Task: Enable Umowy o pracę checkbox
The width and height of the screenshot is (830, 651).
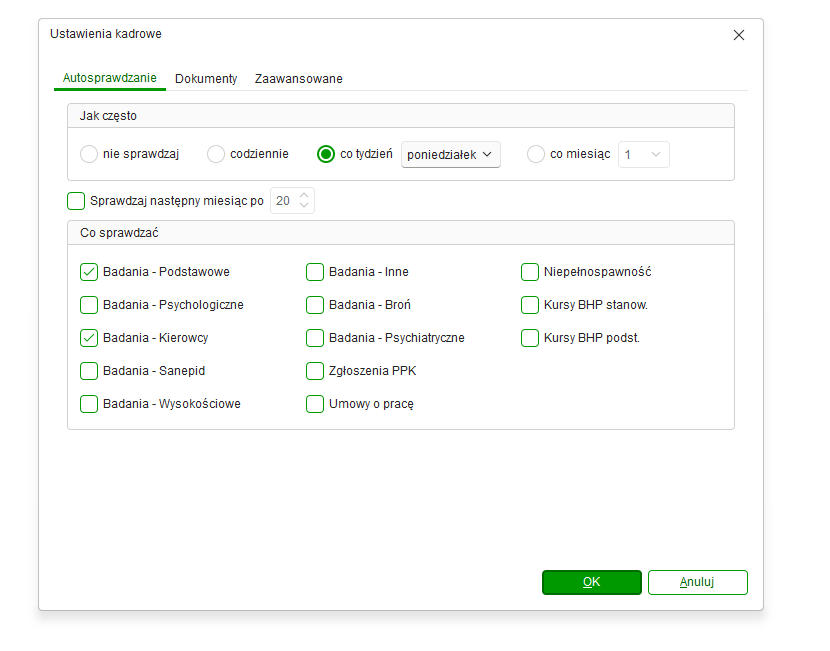Action: tap(315, 404)
